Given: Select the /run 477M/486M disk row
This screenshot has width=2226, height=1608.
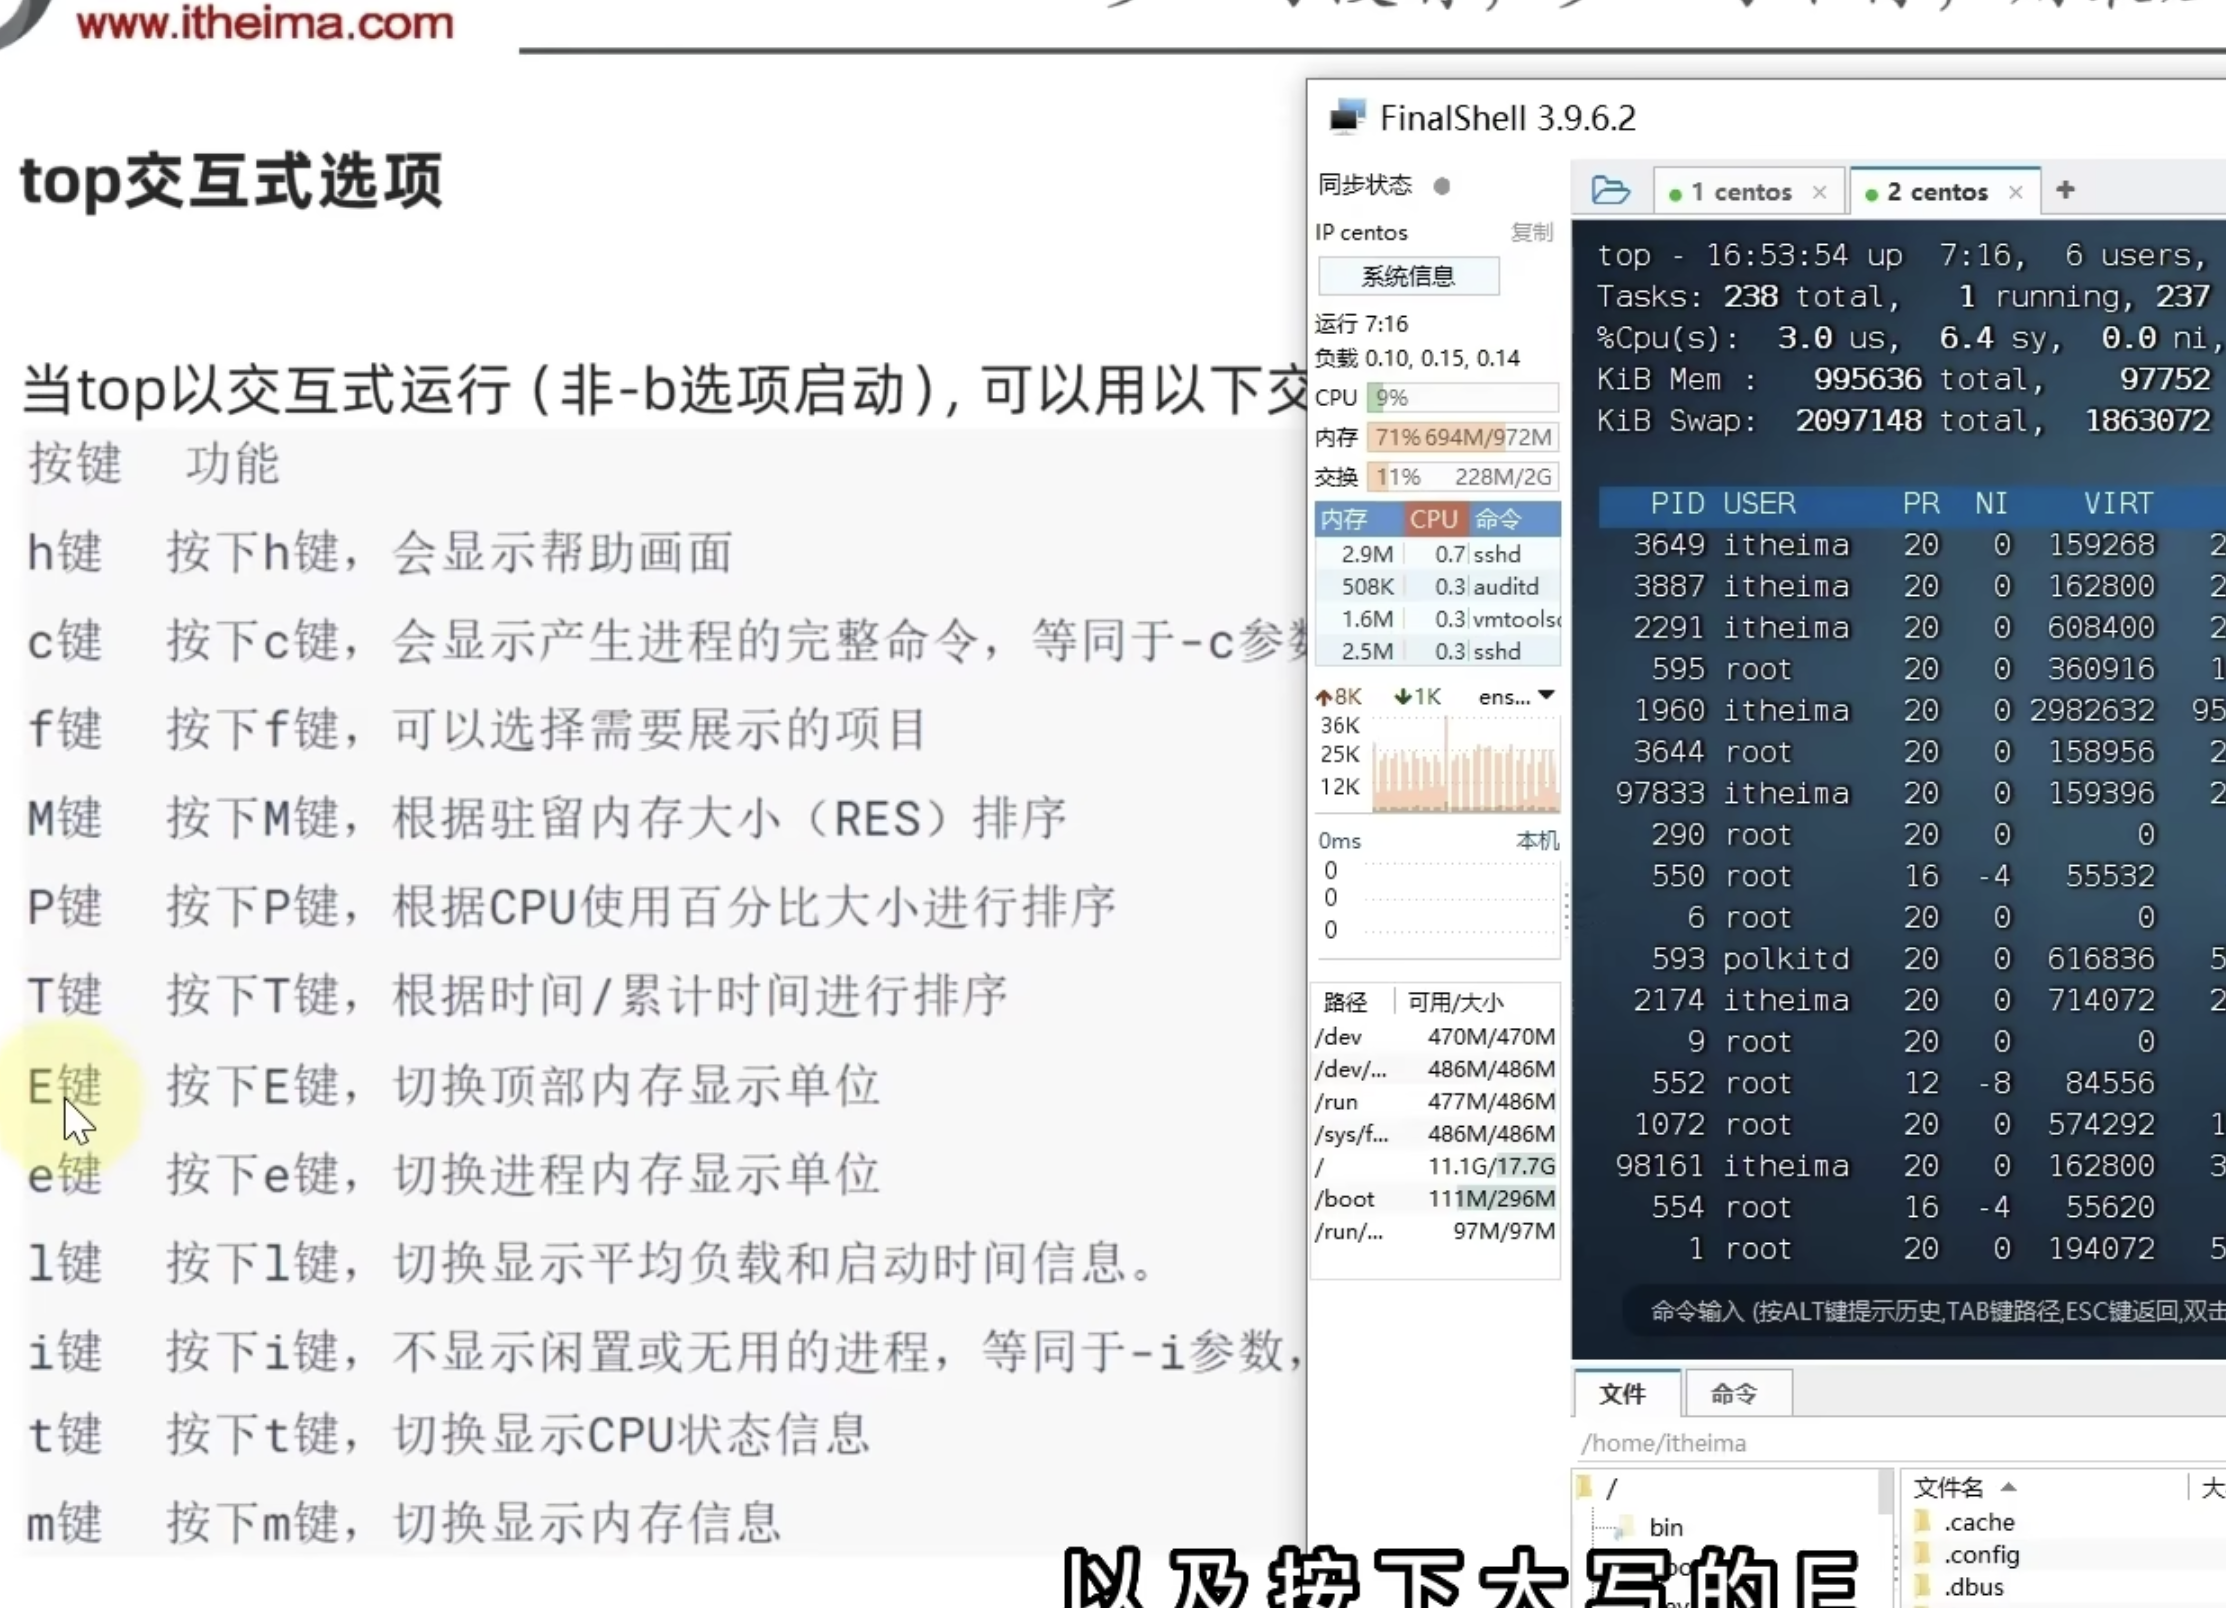Looking at the screenshot, I should 1435,1102.
